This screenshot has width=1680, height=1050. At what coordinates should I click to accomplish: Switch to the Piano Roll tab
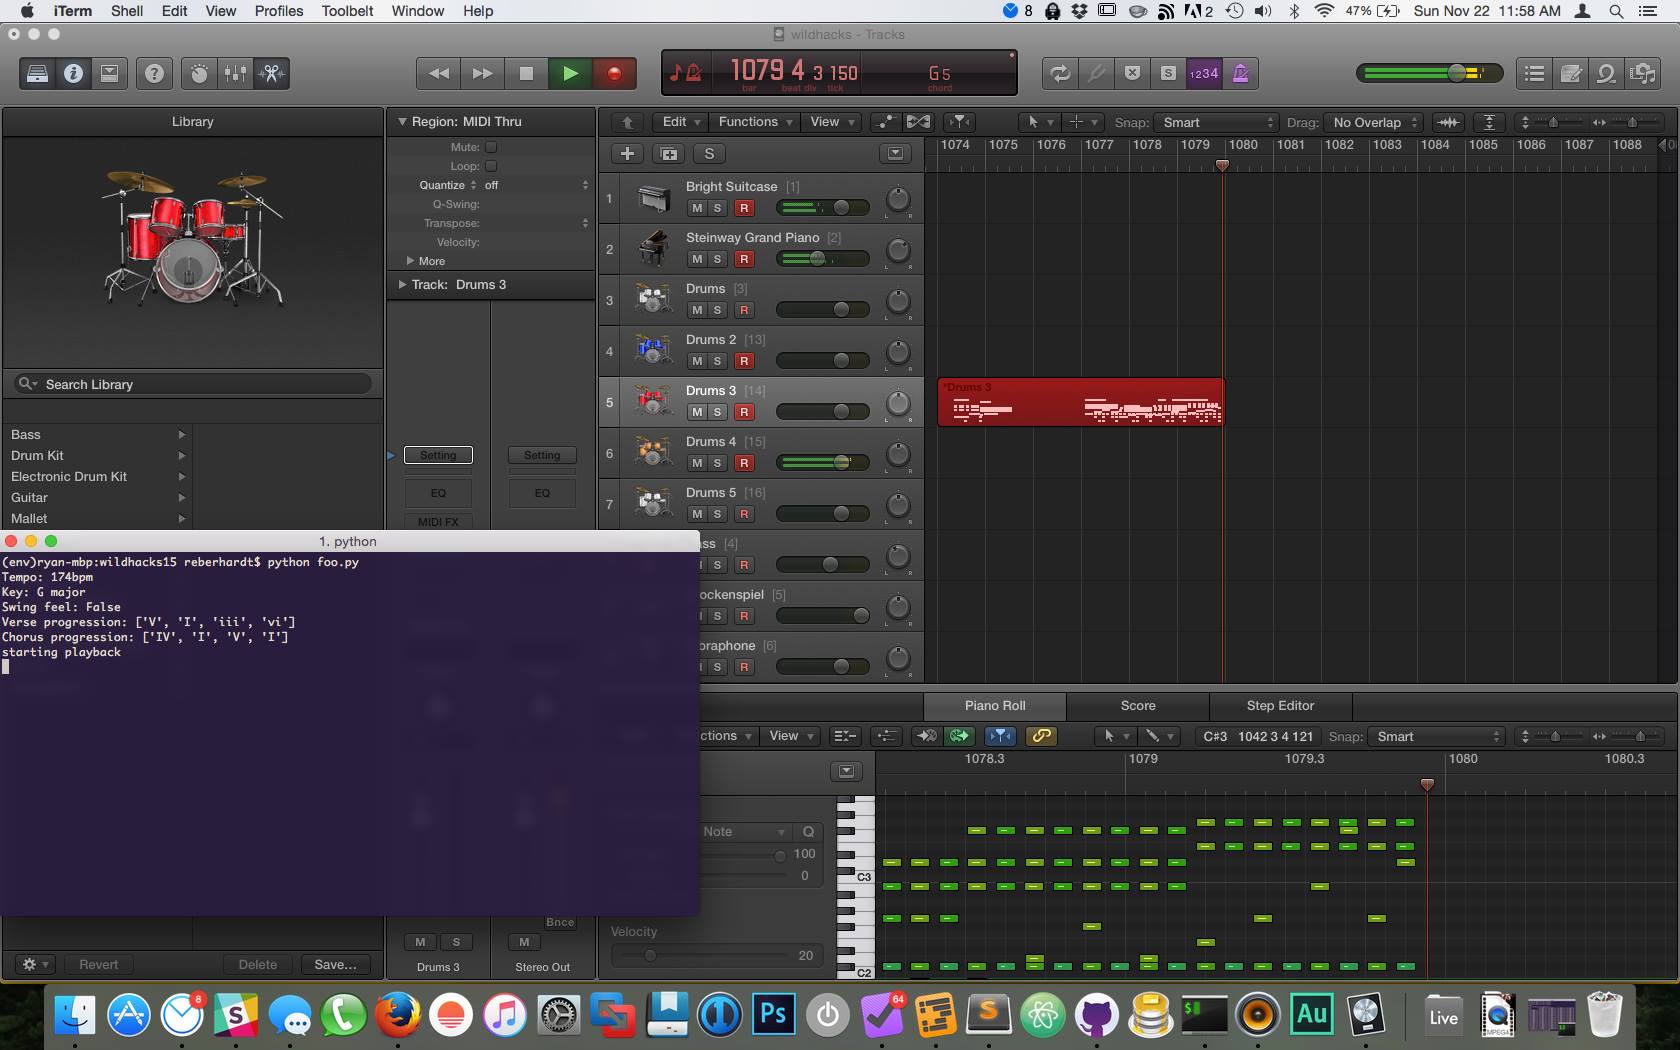click(x=995, y=705)
